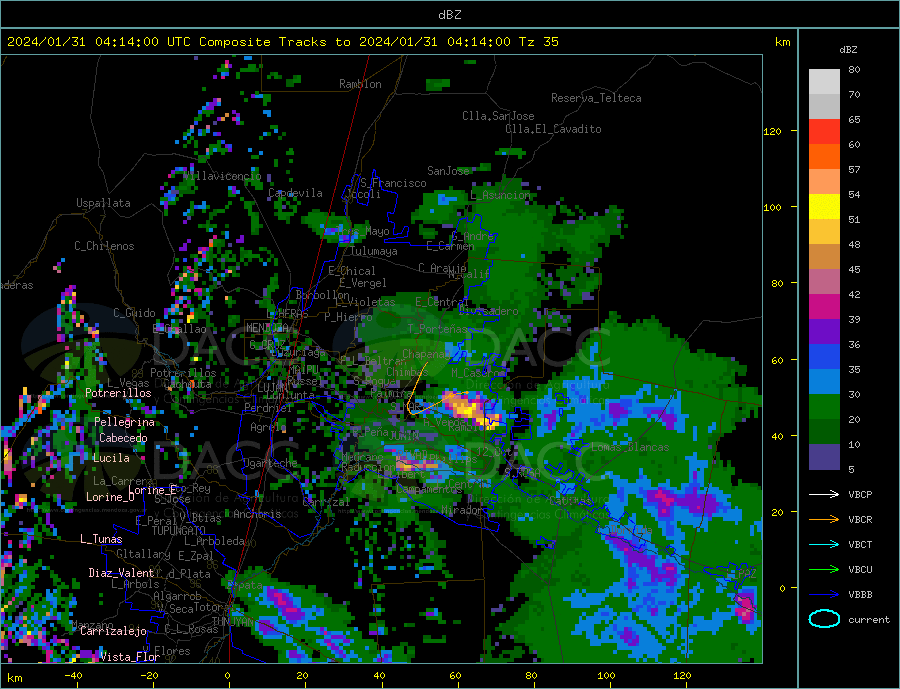The width and height of the screenshot is (900, 689).
Task: Click the Anchoris label
Action: click(x=257, y=514)
